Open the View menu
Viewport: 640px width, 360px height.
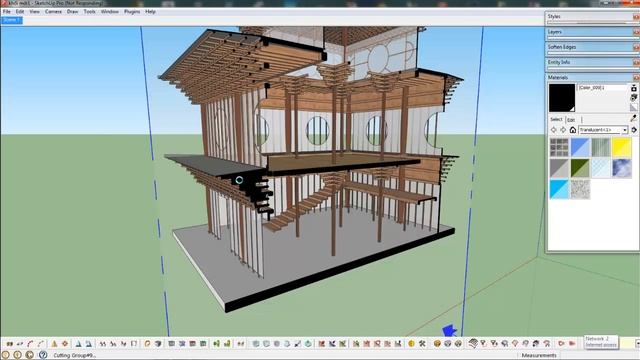(34, 12)
